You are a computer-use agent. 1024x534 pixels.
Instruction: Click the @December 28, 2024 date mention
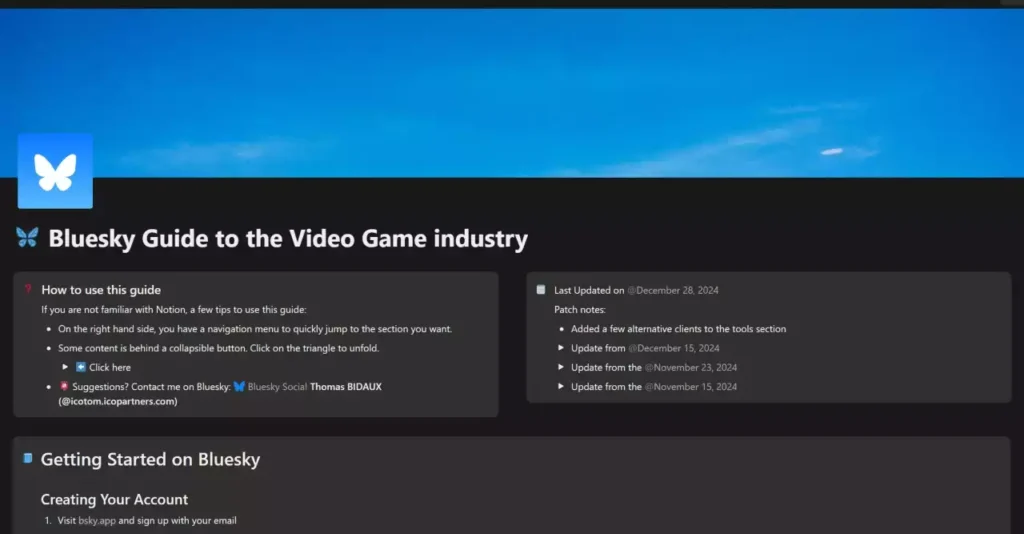pyautogui.click(x=673, y=290)
